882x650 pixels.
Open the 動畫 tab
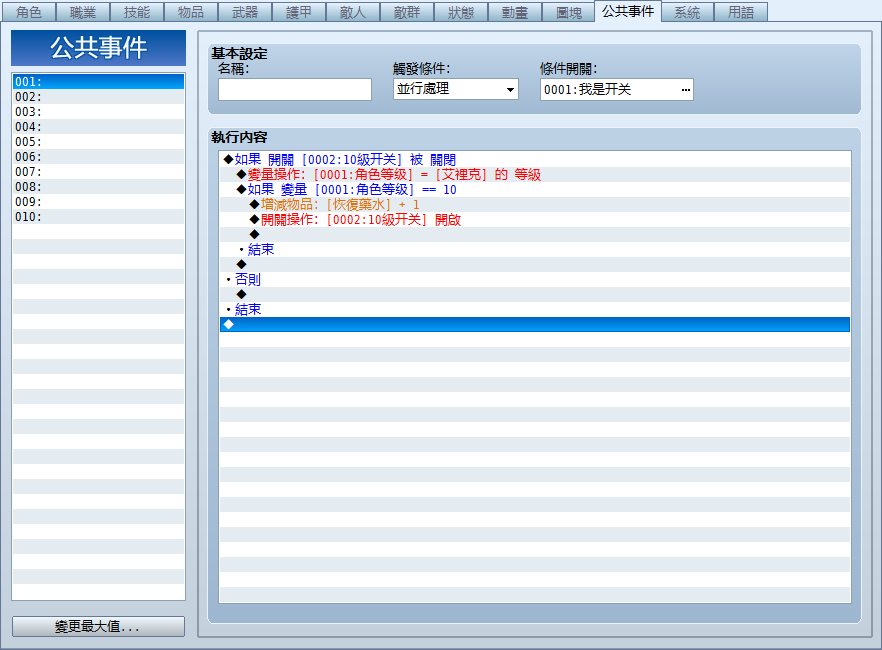pyautogui.click(x=515, y=12)
